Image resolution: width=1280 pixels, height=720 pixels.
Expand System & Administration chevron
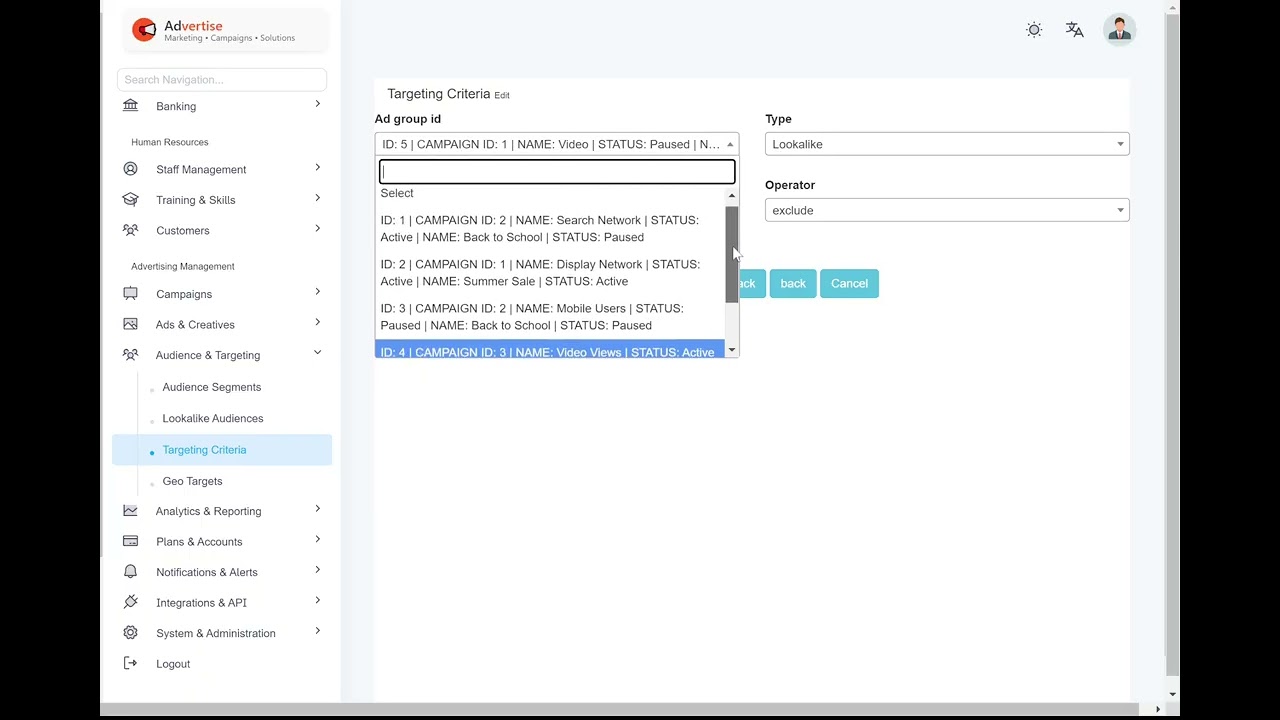coord(318,631)
